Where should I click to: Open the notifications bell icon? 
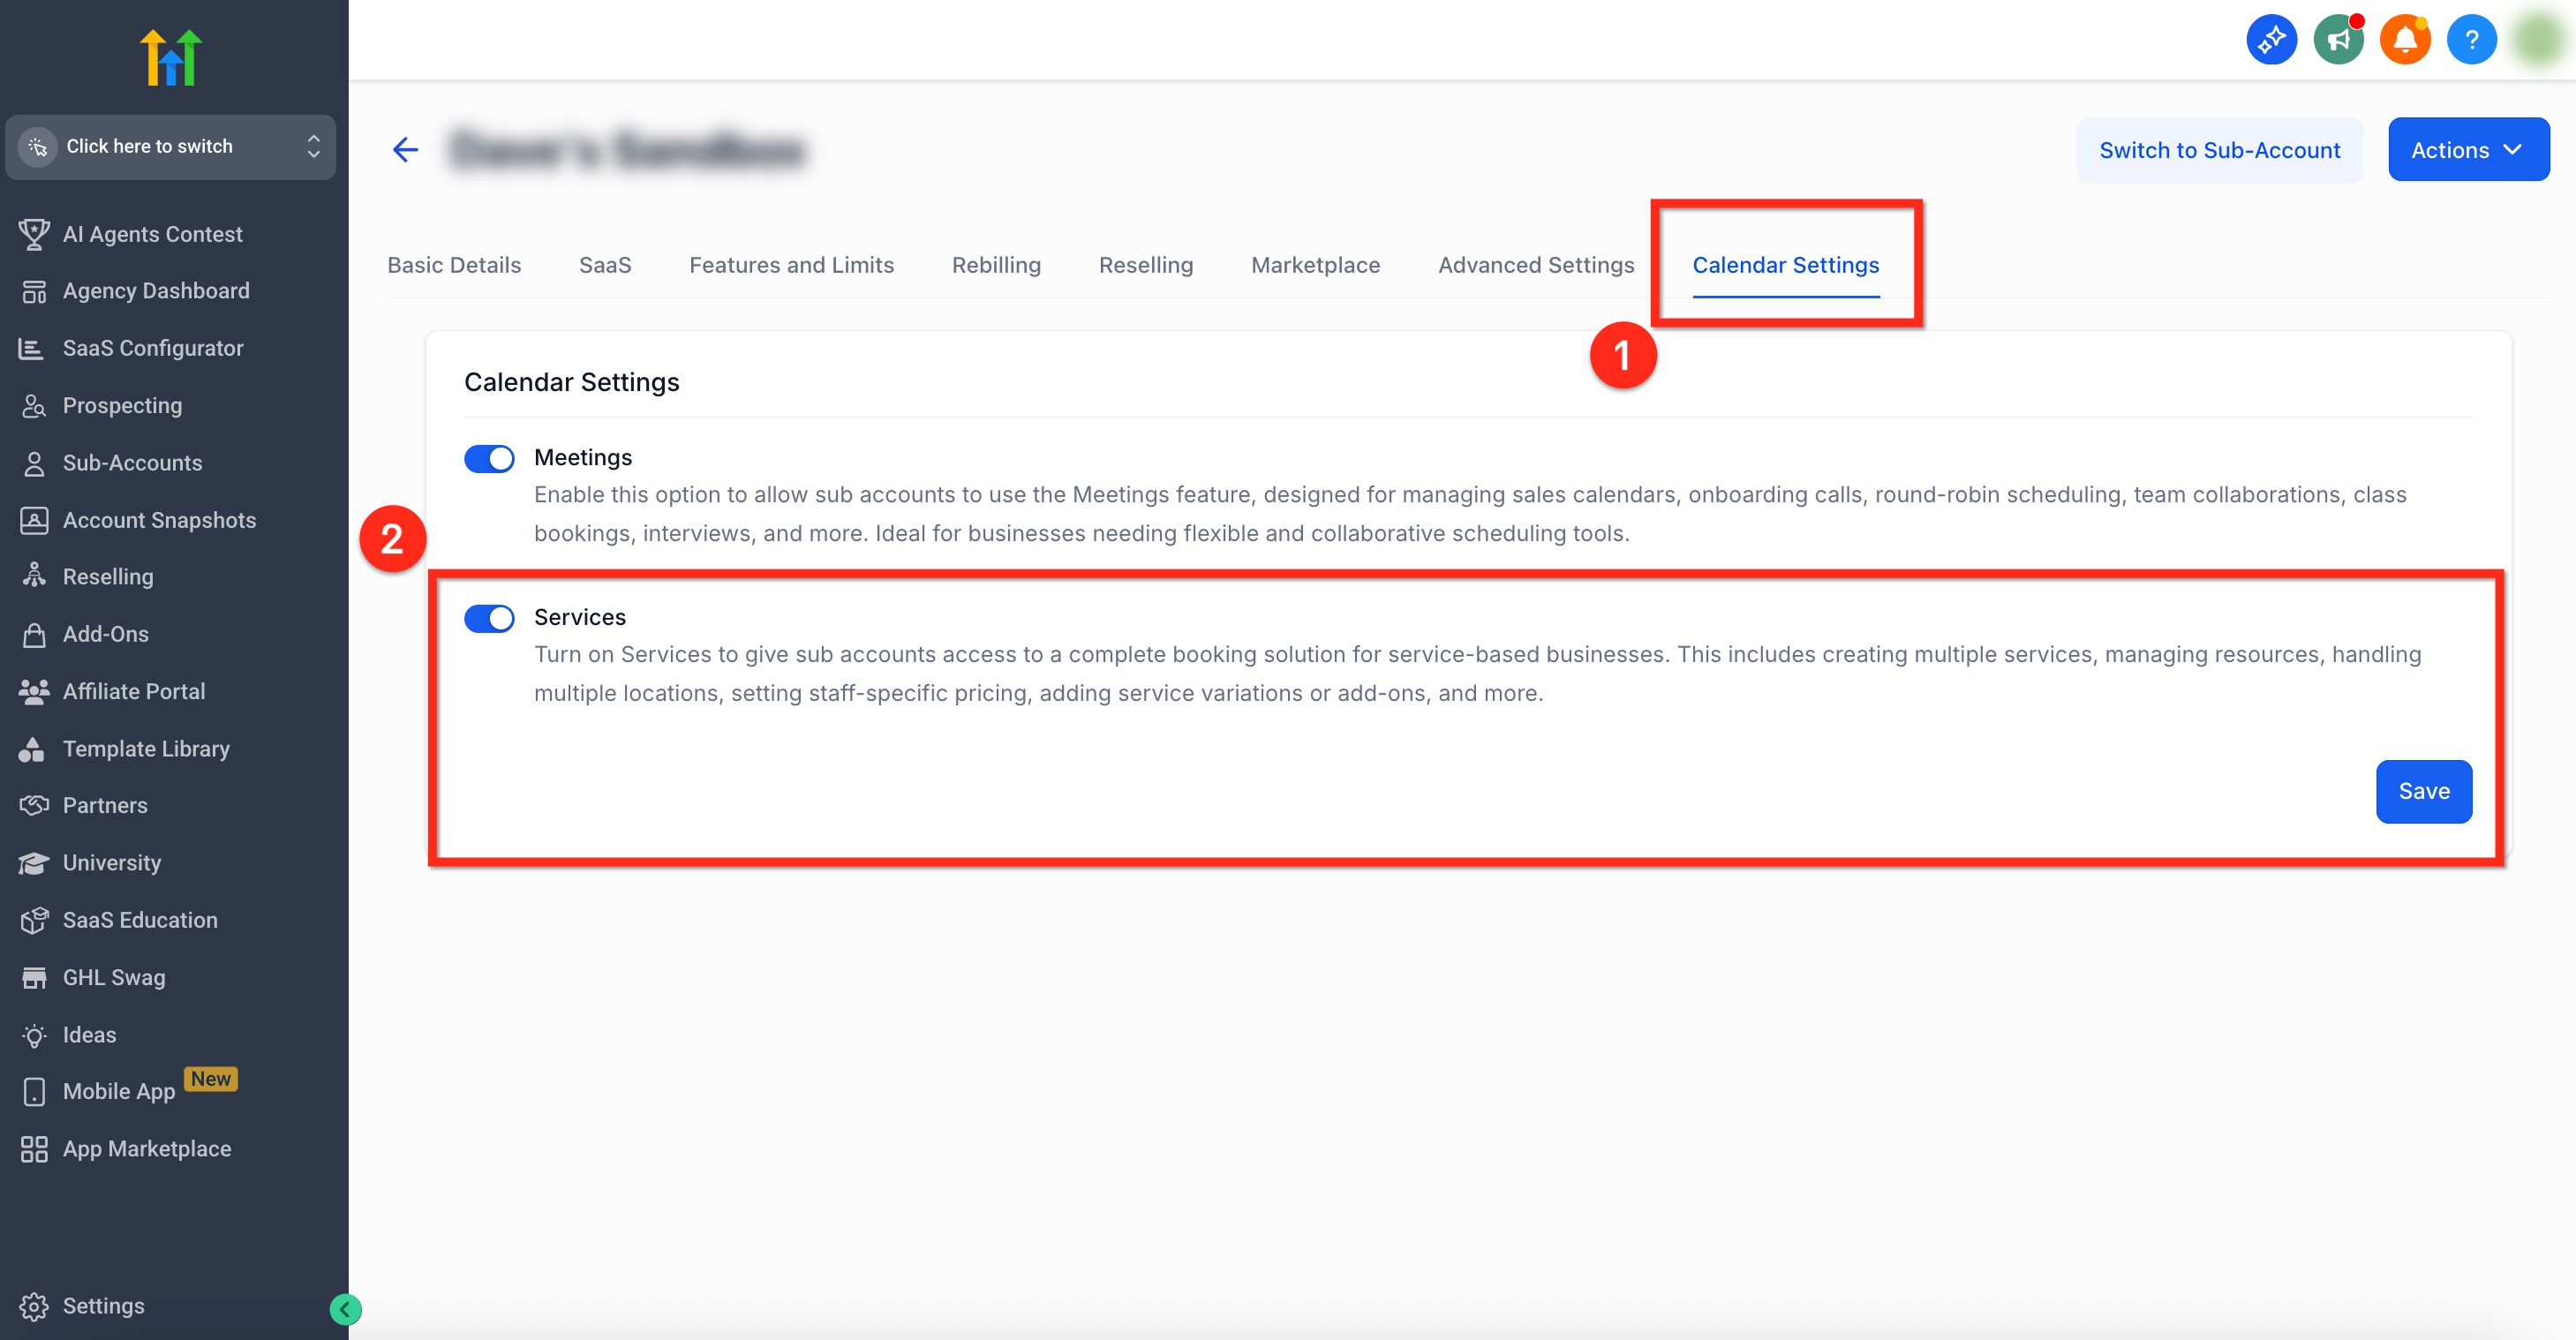point(2404,41)
